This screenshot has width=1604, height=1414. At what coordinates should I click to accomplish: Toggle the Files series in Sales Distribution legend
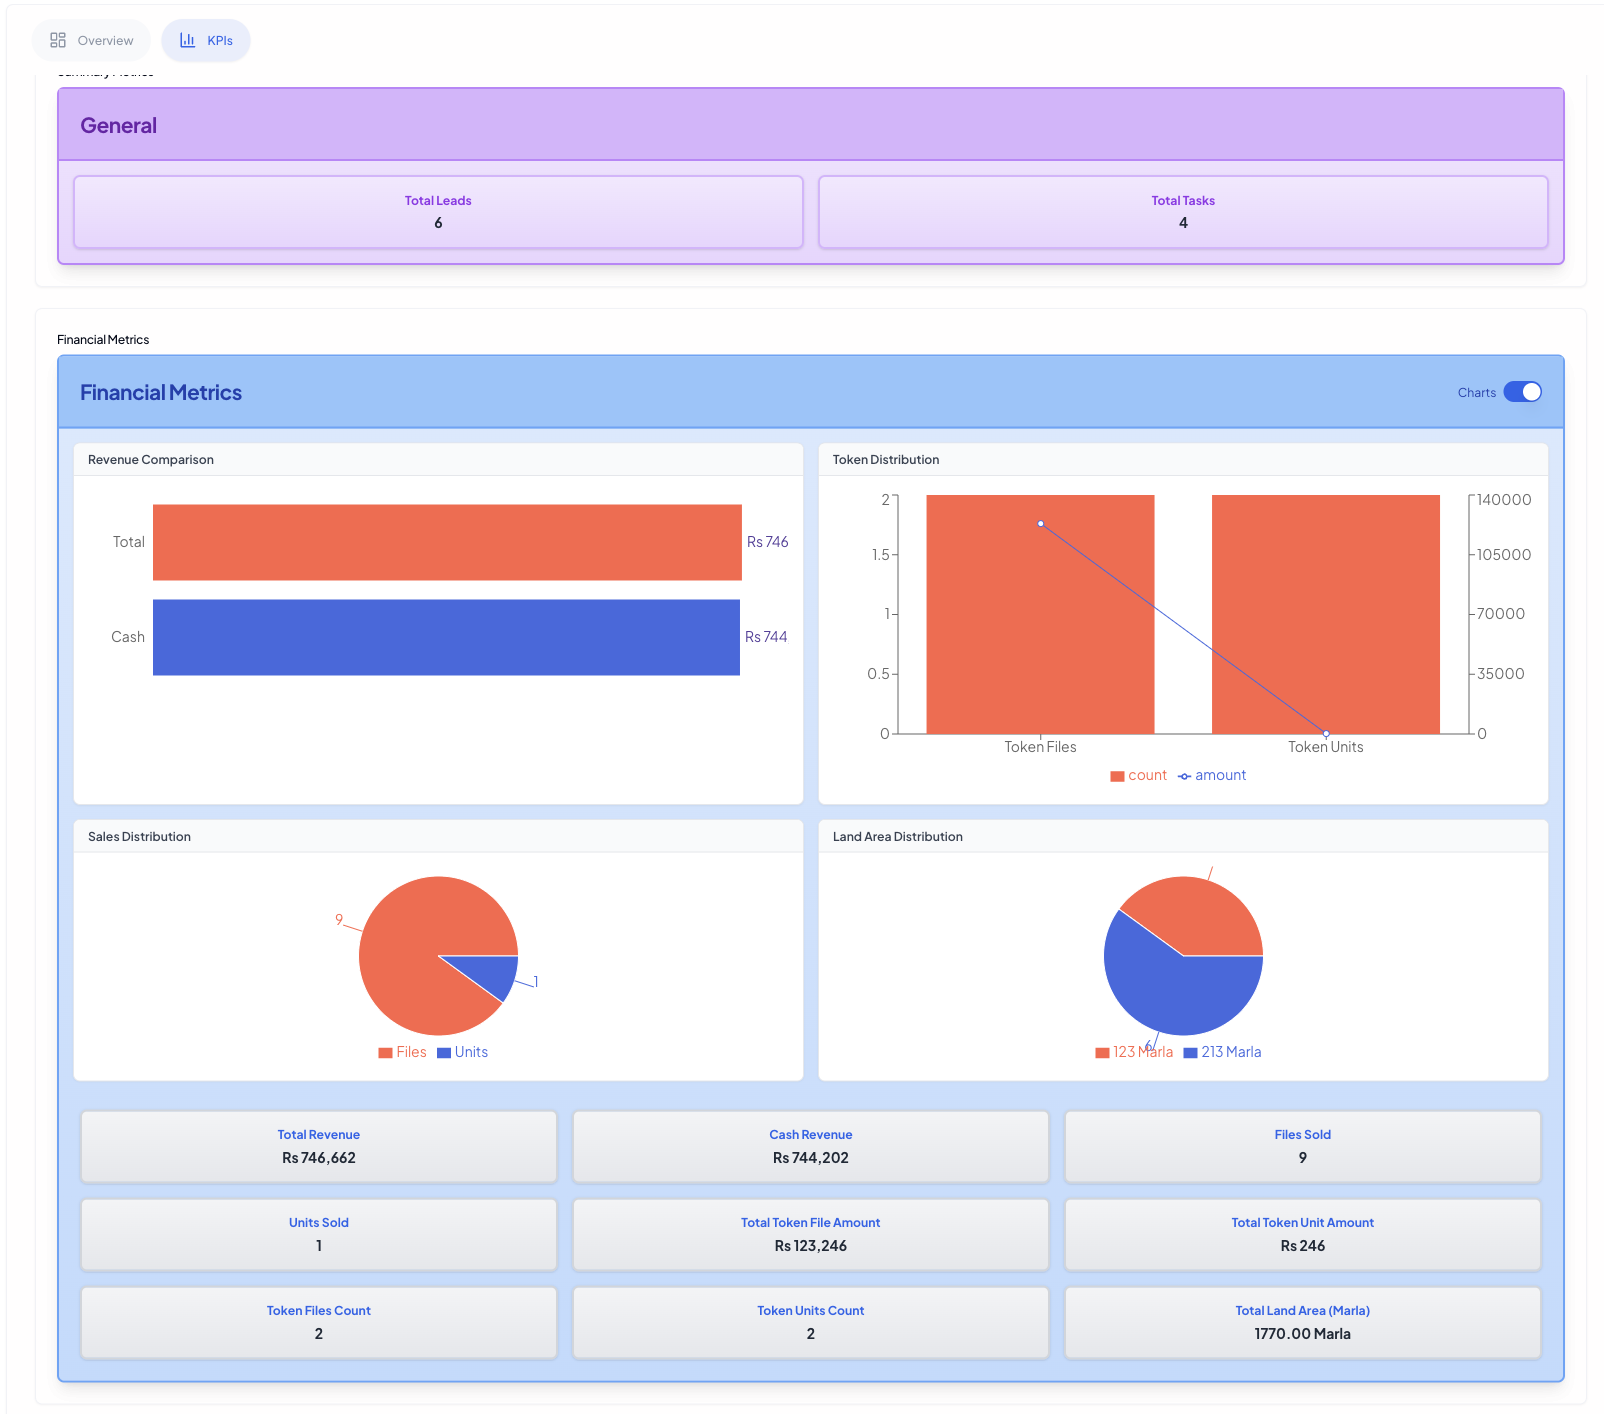coord(402,1052)
